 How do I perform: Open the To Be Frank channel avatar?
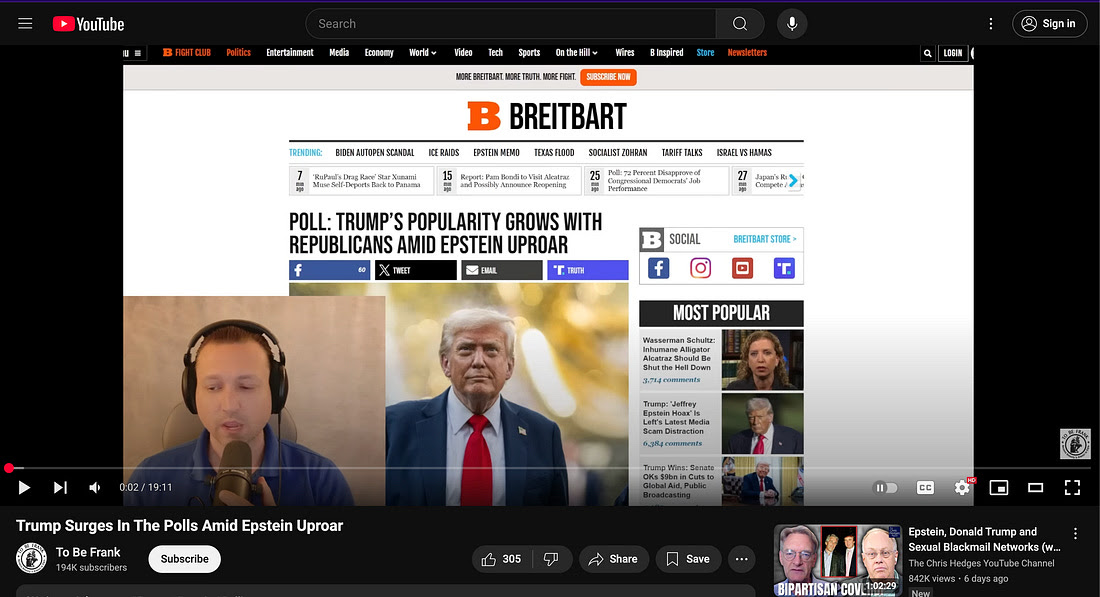pyautogui.click(x=32, y=559)
